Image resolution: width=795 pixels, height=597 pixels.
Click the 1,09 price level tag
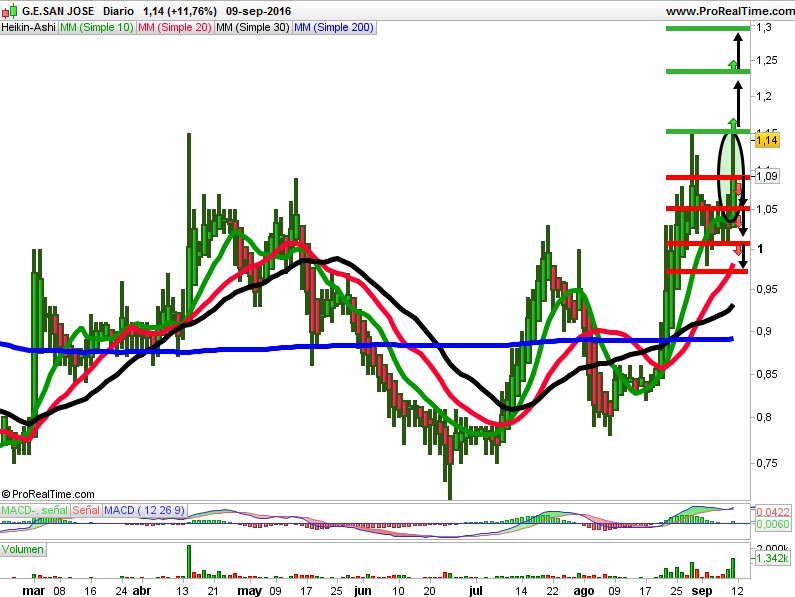pos(767,176)
